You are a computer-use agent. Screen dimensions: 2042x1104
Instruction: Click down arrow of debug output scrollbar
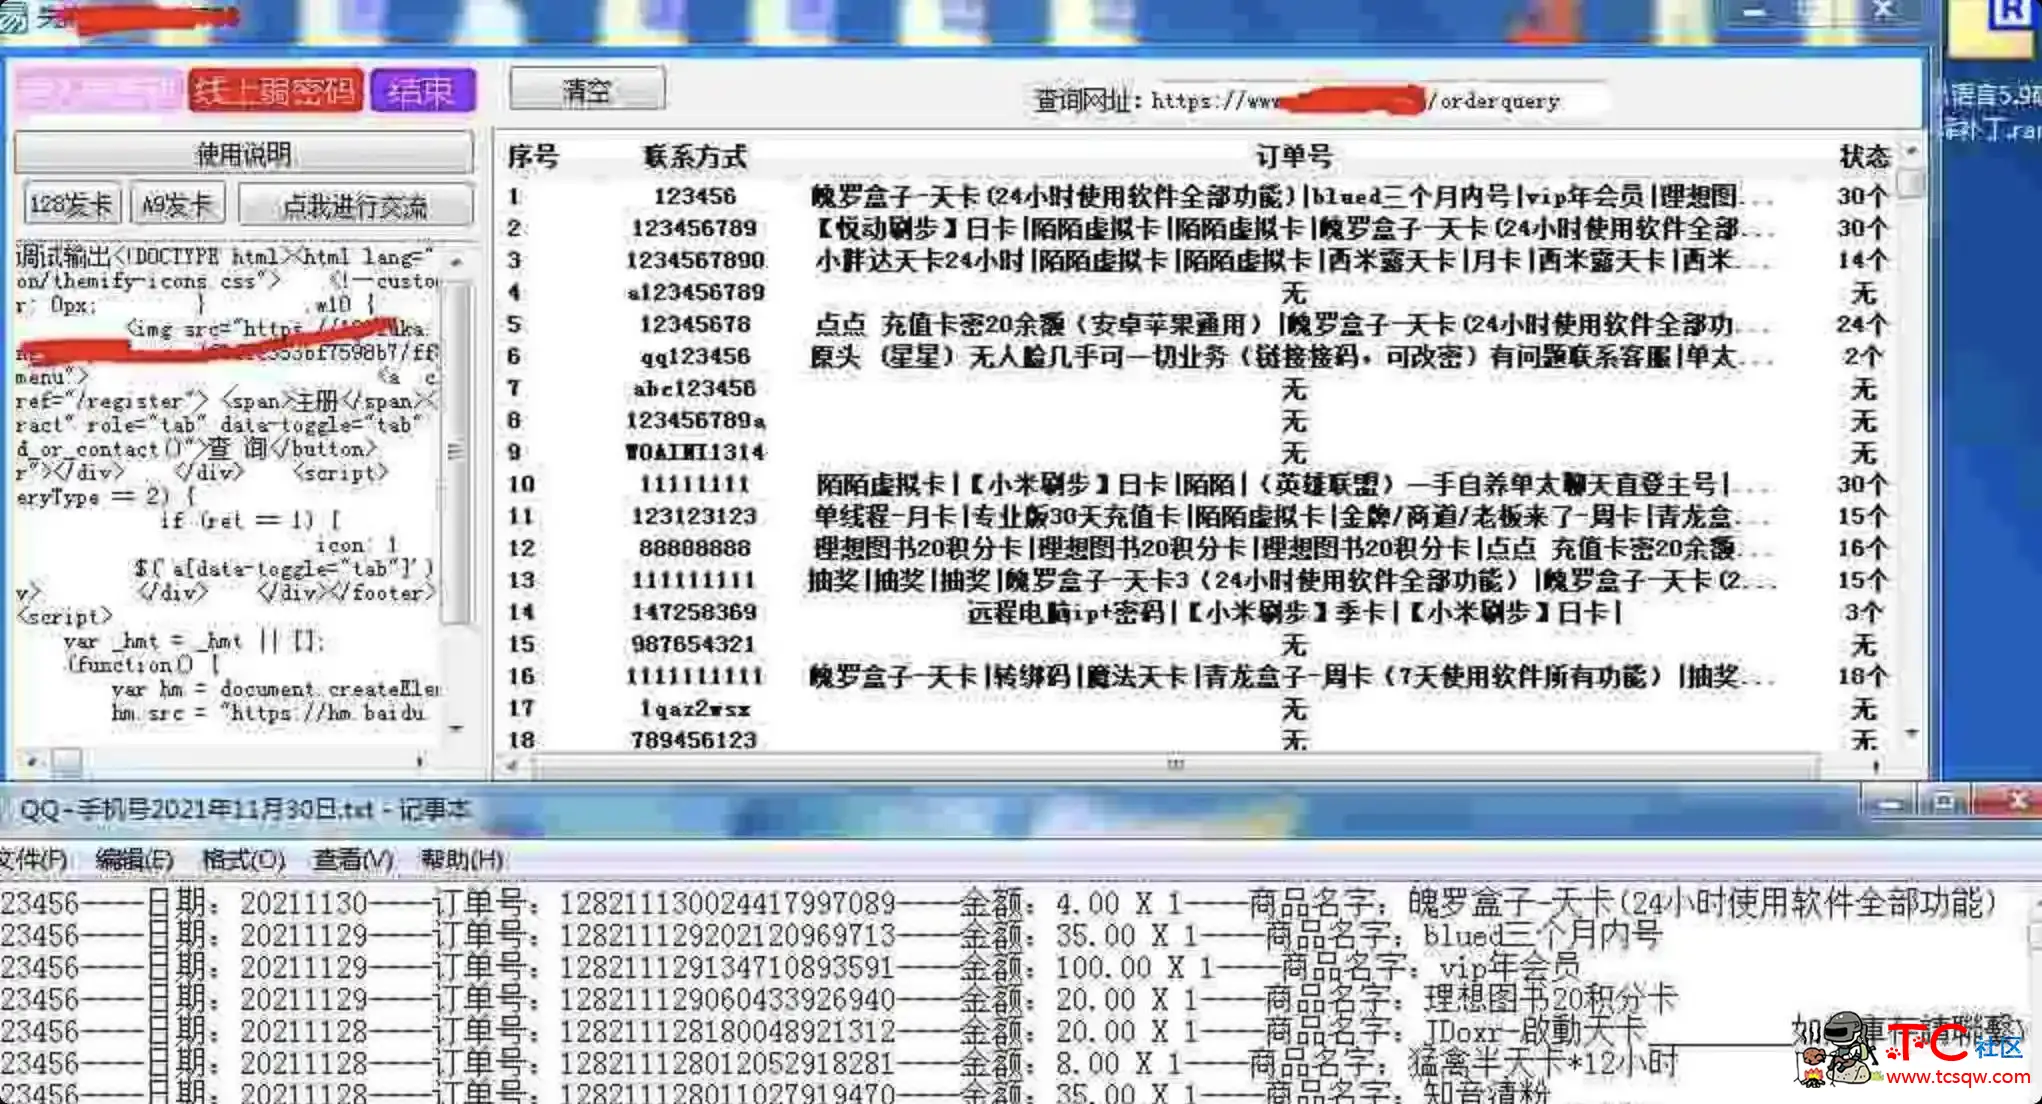click(456, 728)
